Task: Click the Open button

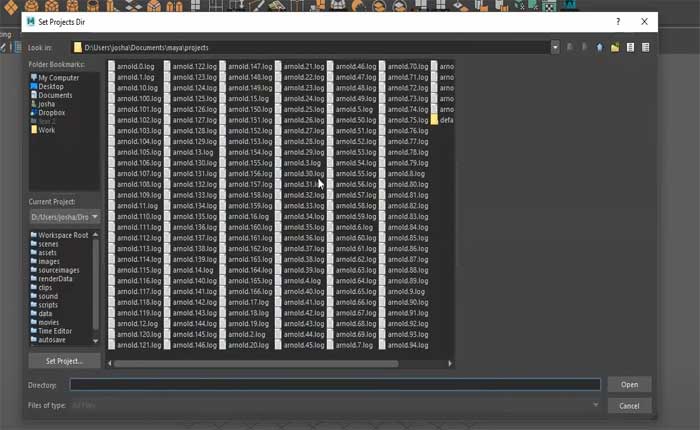Action: click(629, 384)
